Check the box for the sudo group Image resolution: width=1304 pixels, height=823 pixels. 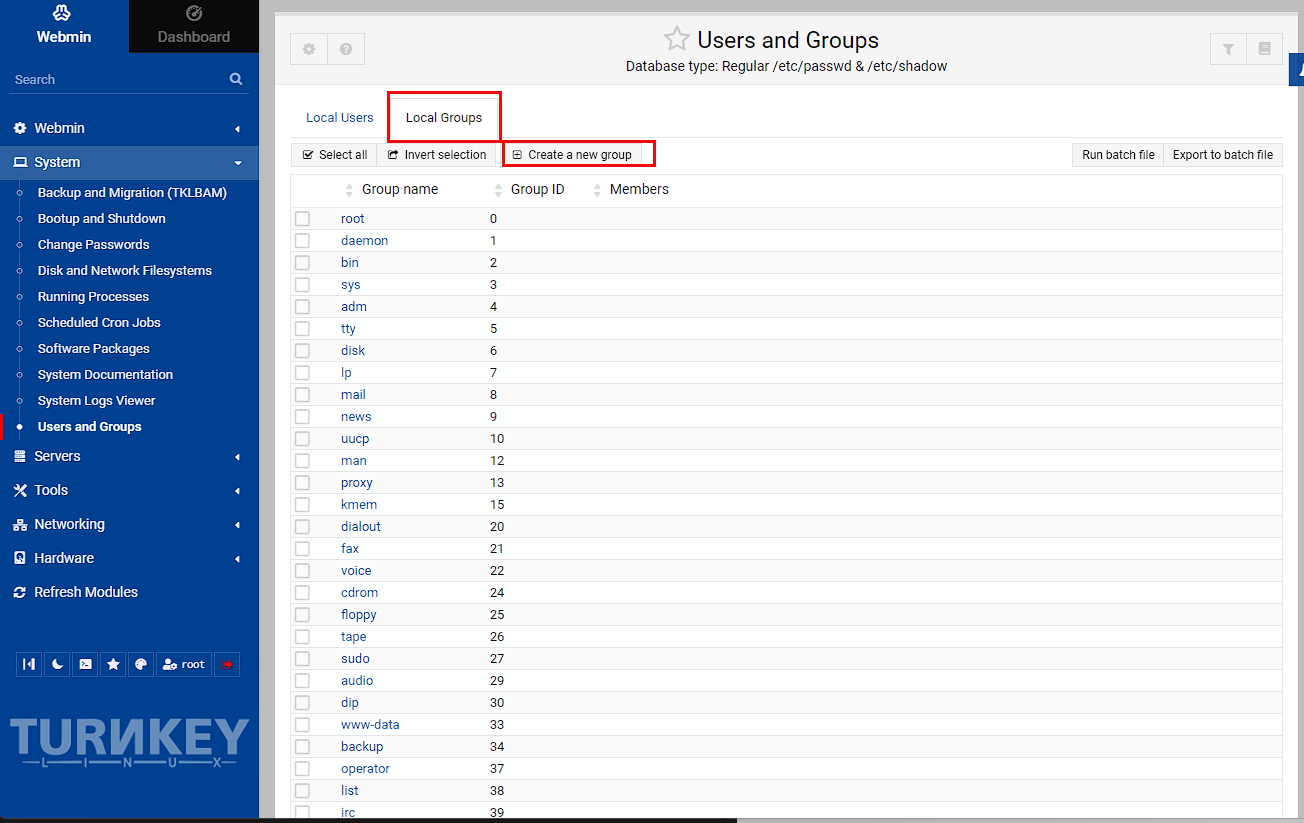tap(302, 659)
